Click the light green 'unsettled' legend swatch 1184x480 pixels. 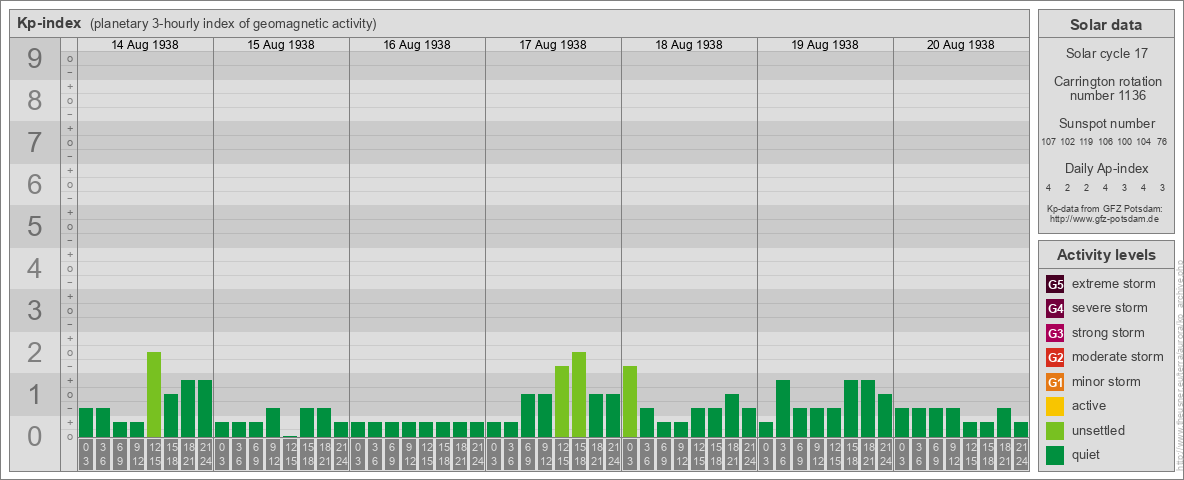(1056, 431)
